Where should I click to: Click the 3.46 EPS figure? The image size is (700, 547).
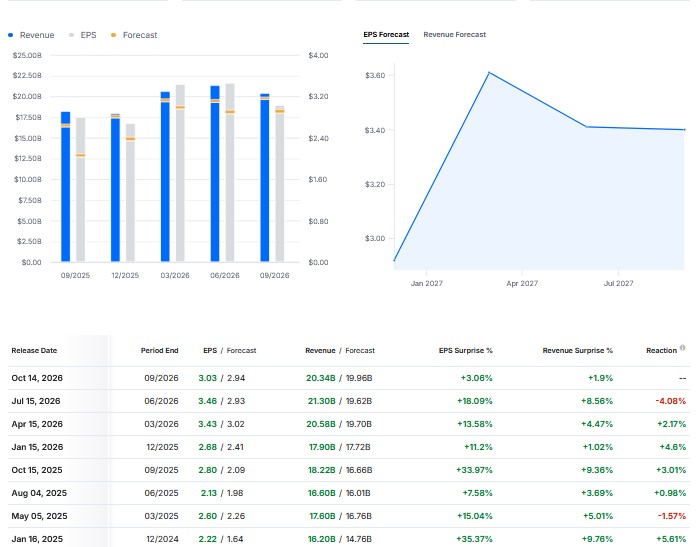pos(208,401)
